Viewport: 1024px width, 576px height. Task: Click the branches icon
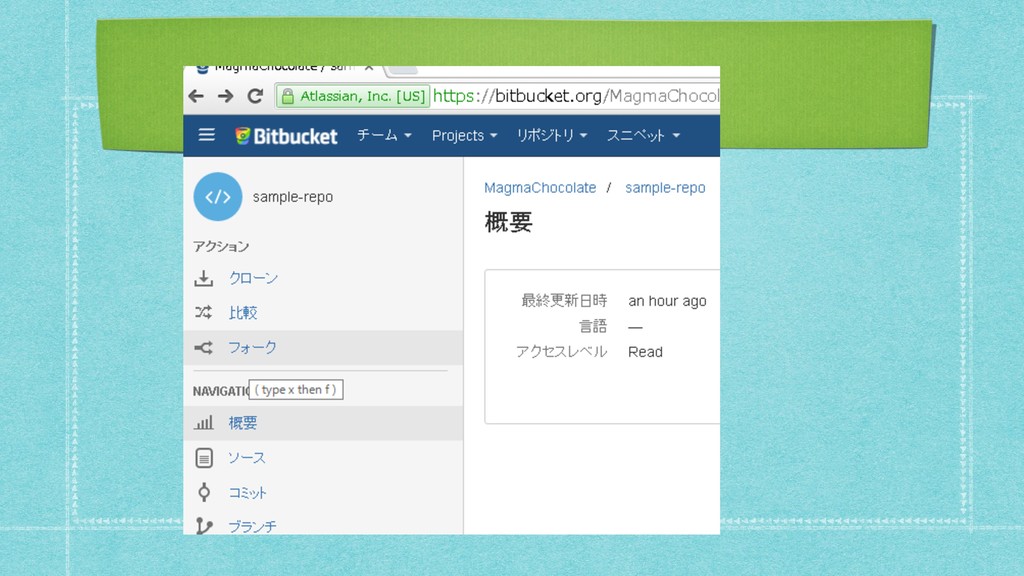click(x=204, y=526)
